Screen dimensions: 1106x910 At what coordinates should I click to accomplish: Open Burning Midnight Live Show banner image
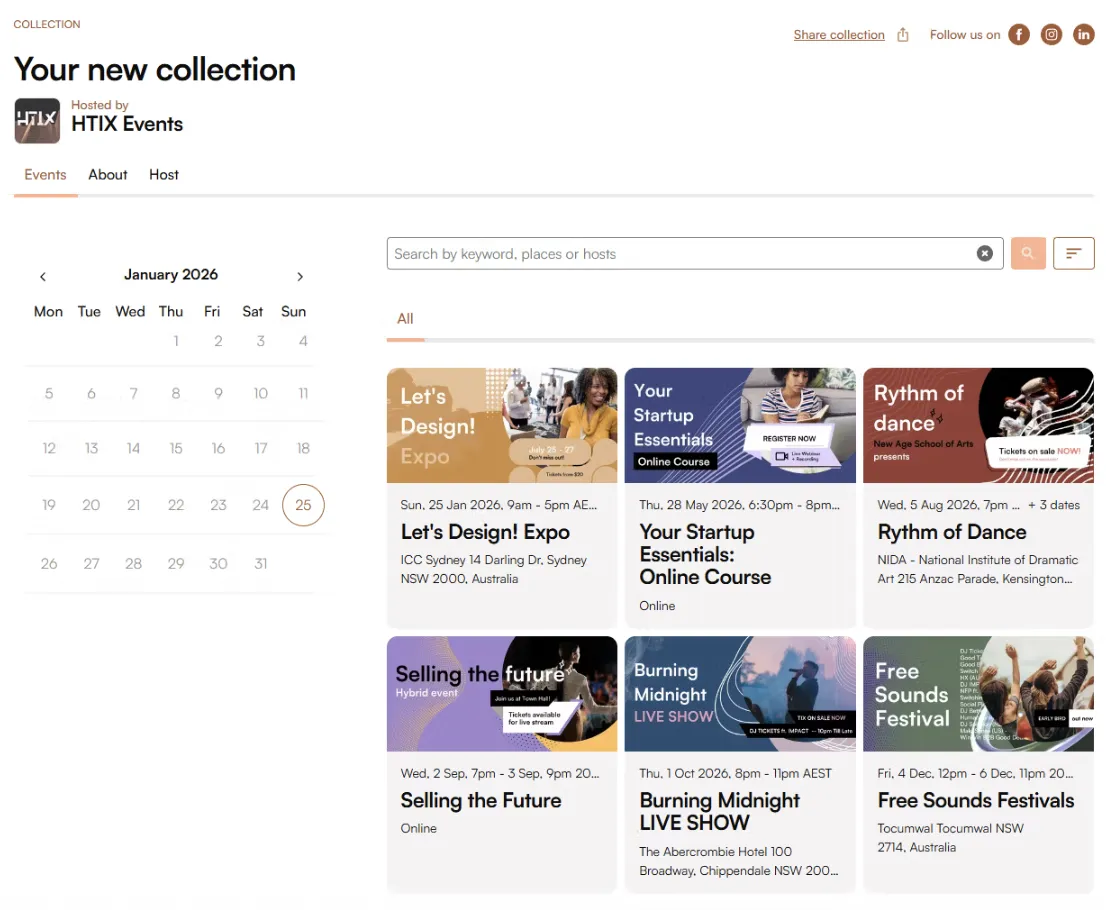coord(740,694)
